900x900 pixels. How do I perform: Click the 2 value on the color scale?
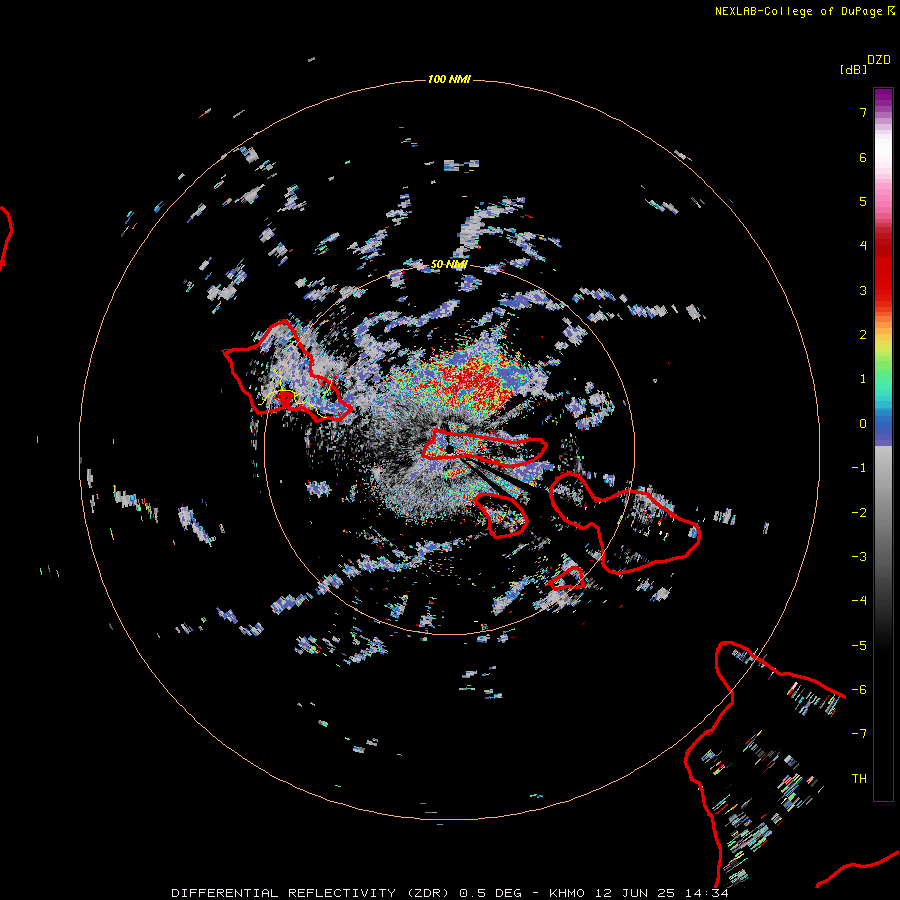(863, 335)
